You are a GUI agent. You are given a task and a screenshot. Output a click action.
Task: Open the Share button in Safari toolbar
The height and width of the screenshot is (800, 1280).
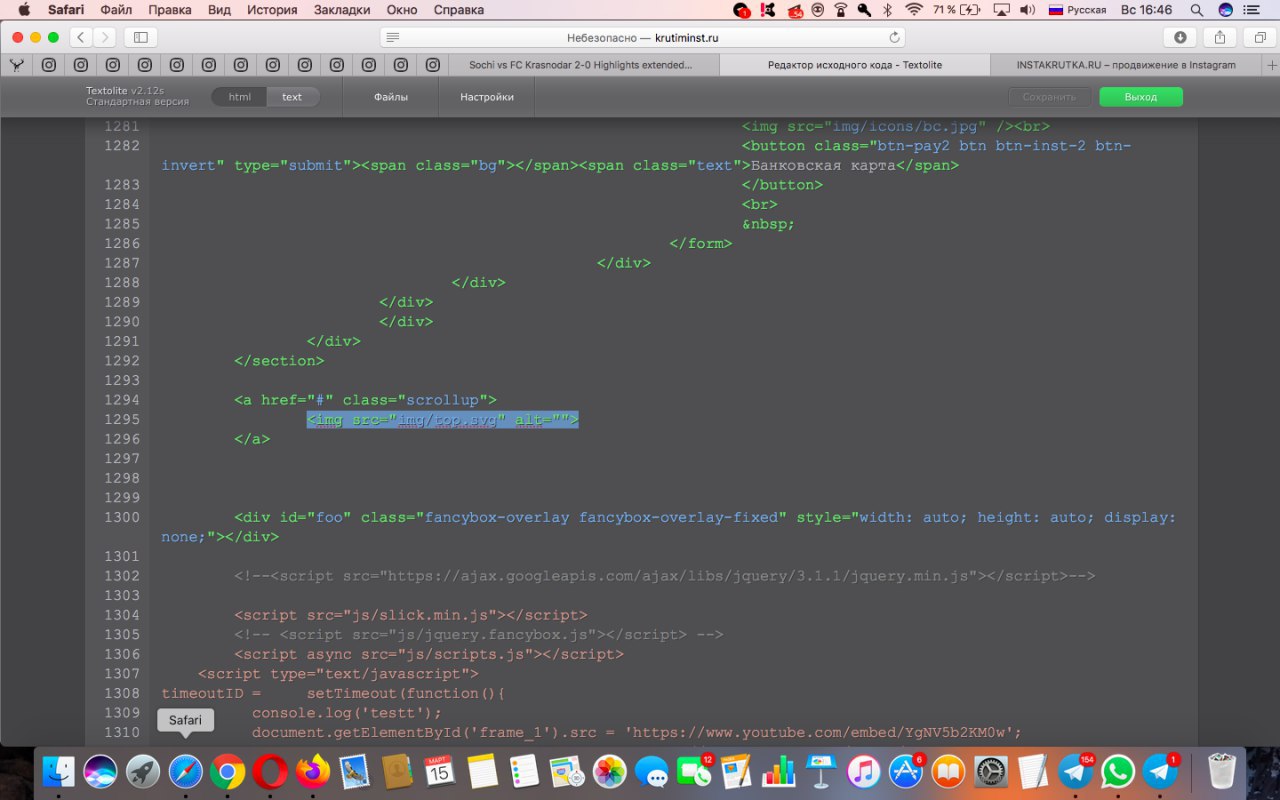[x=1220, y=37]
